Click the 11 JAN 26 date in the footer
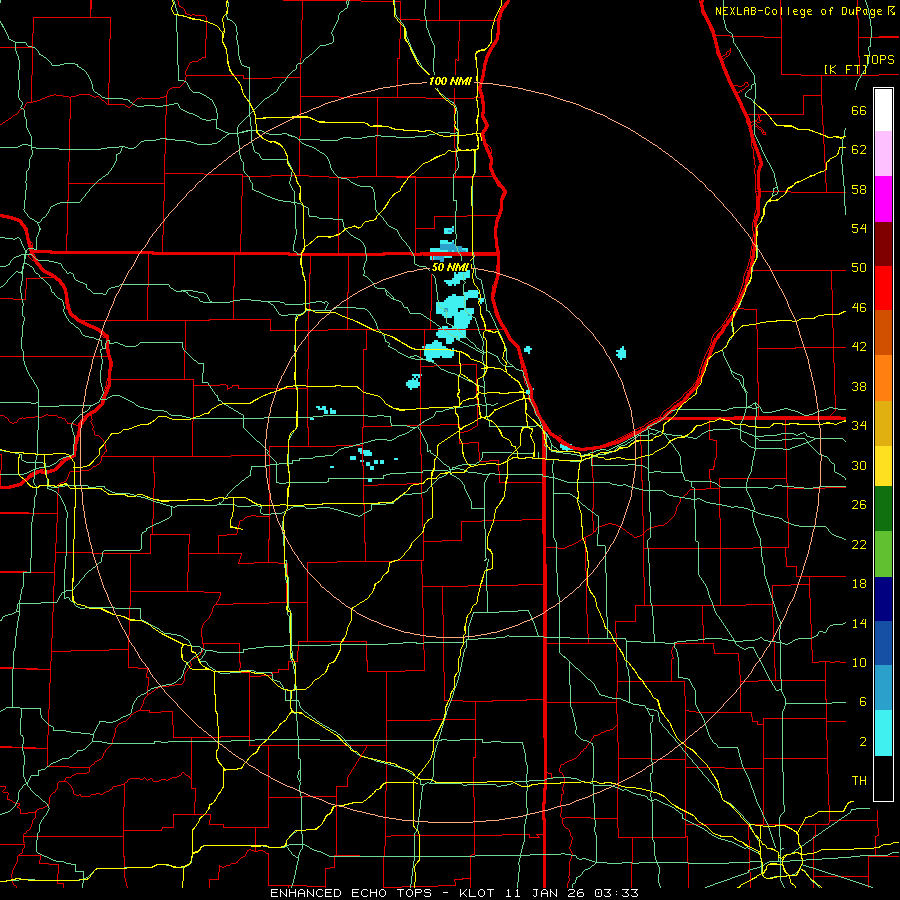 click(546, 893)
